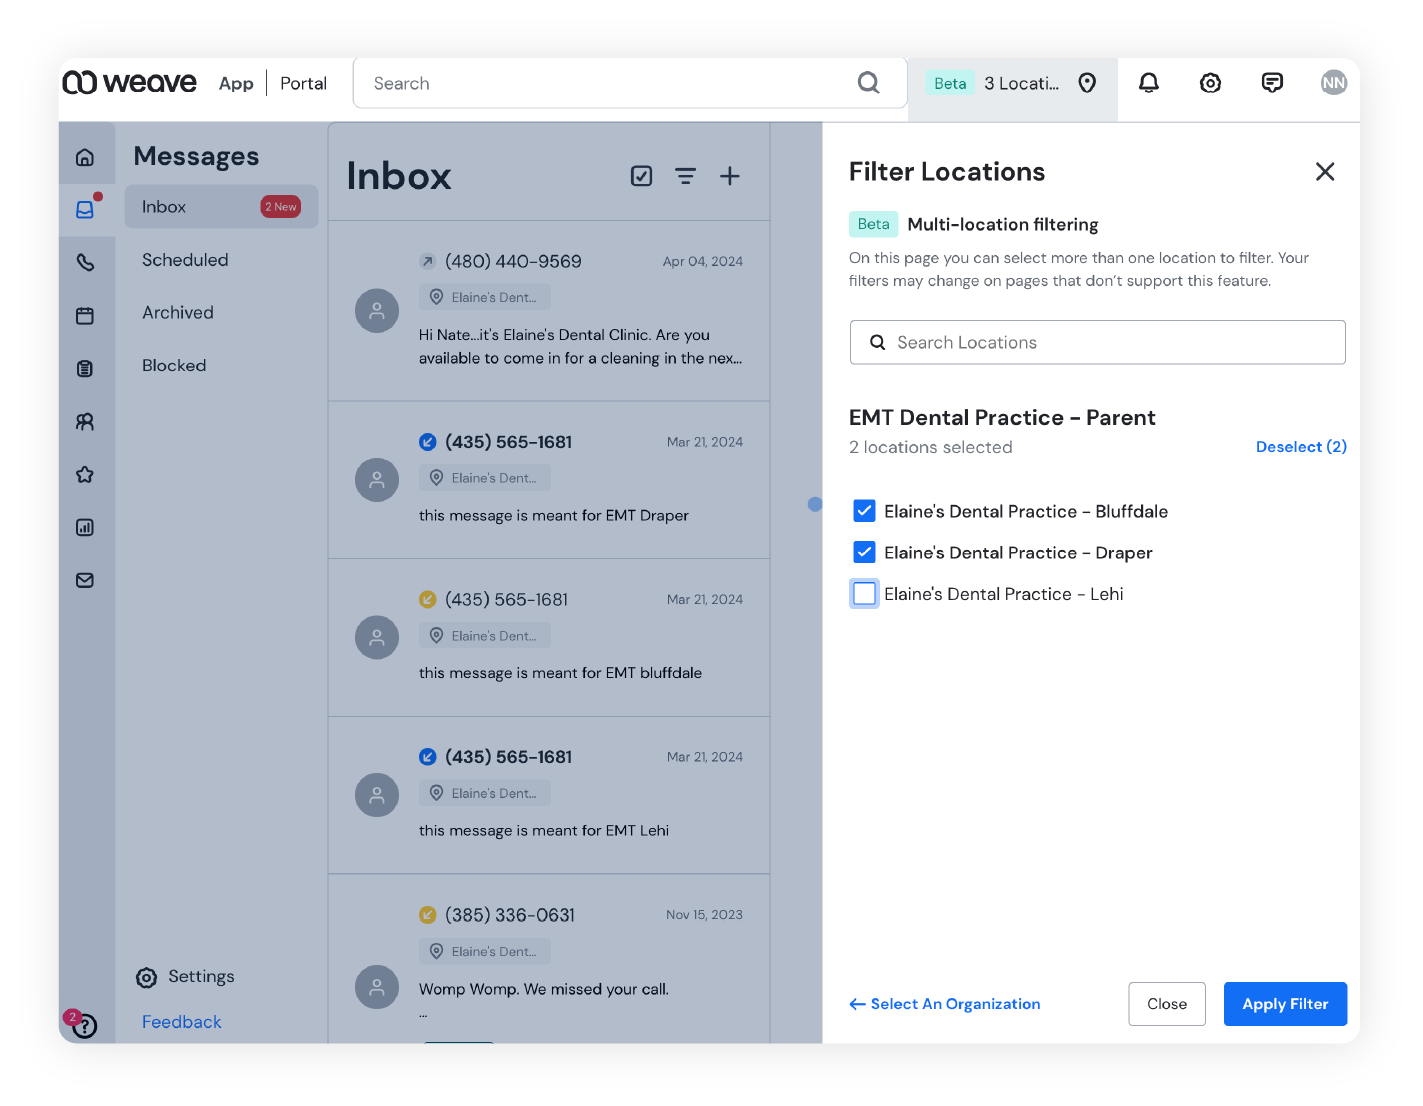1423x1106 pixels.
Task: Uncheck Elaine's Dental Practice - Bluffdale
Action: tap(864, 511)
